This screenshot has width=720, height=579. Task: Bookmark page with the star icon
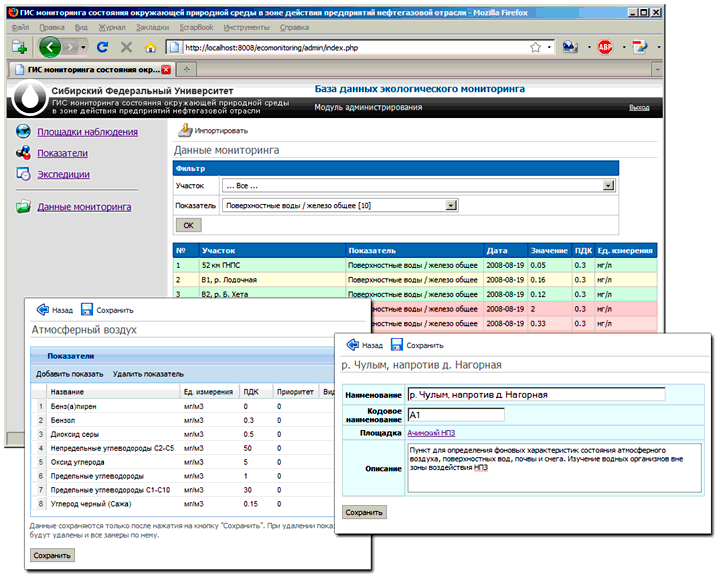pyautogui.click(x=535, y=47)
